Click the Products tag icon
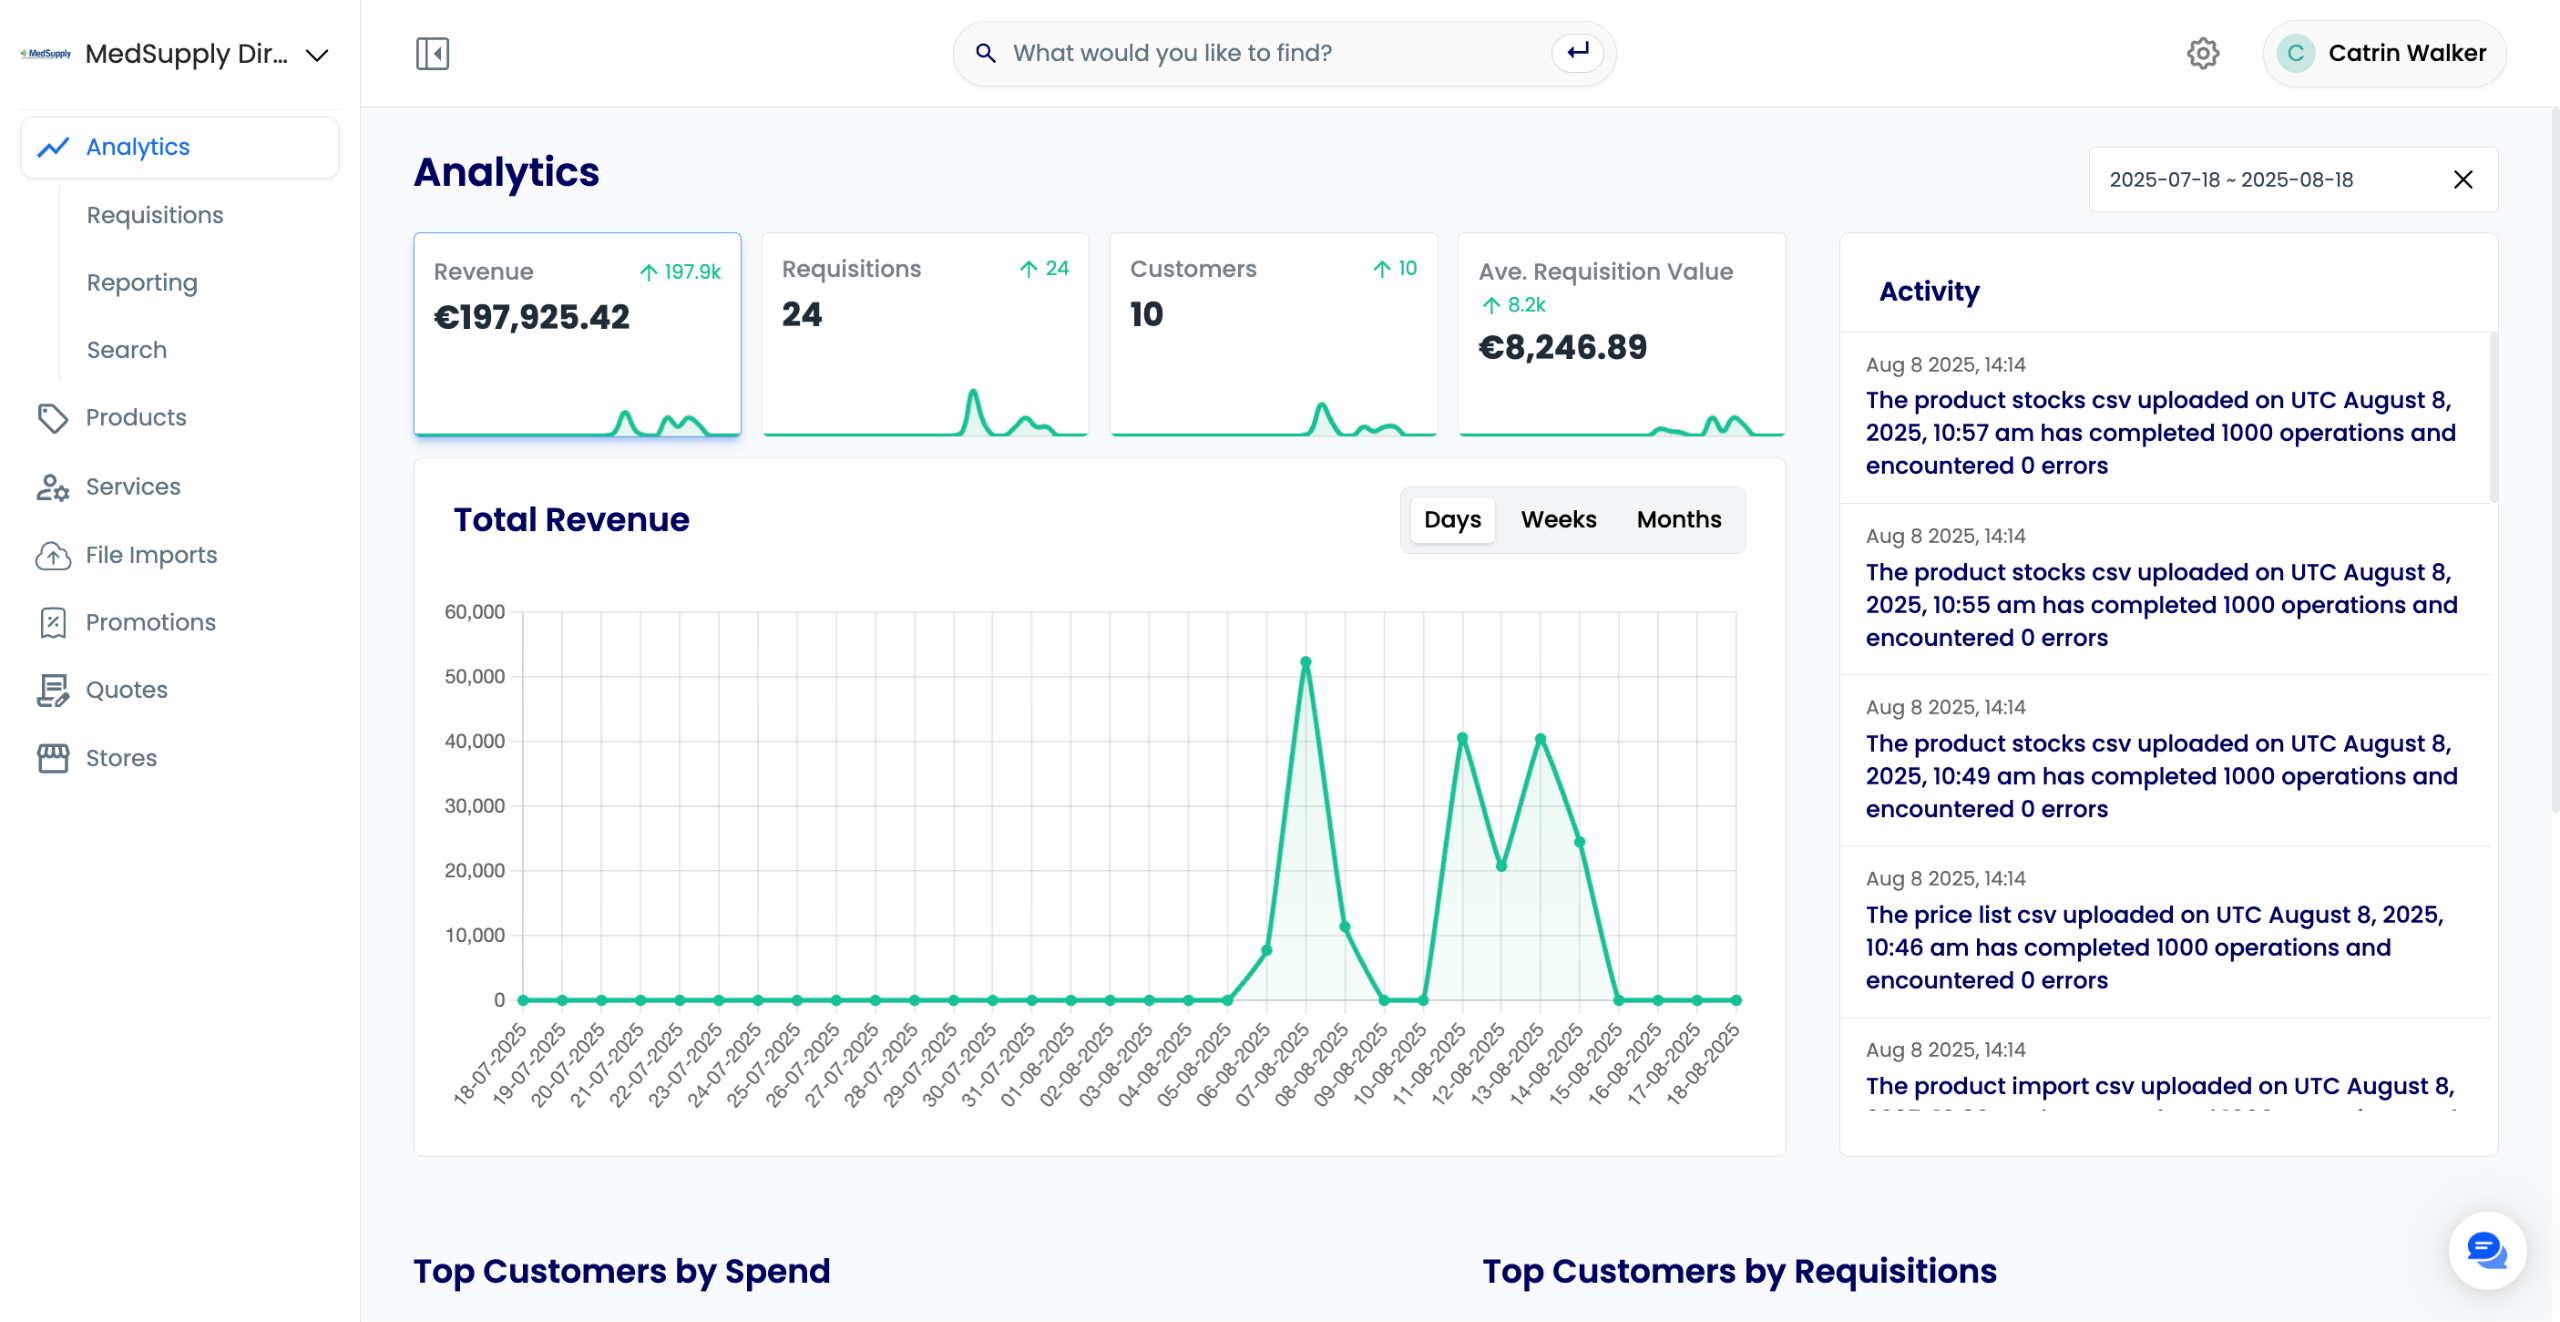The image size is (2560, 1322). (52, 418)
